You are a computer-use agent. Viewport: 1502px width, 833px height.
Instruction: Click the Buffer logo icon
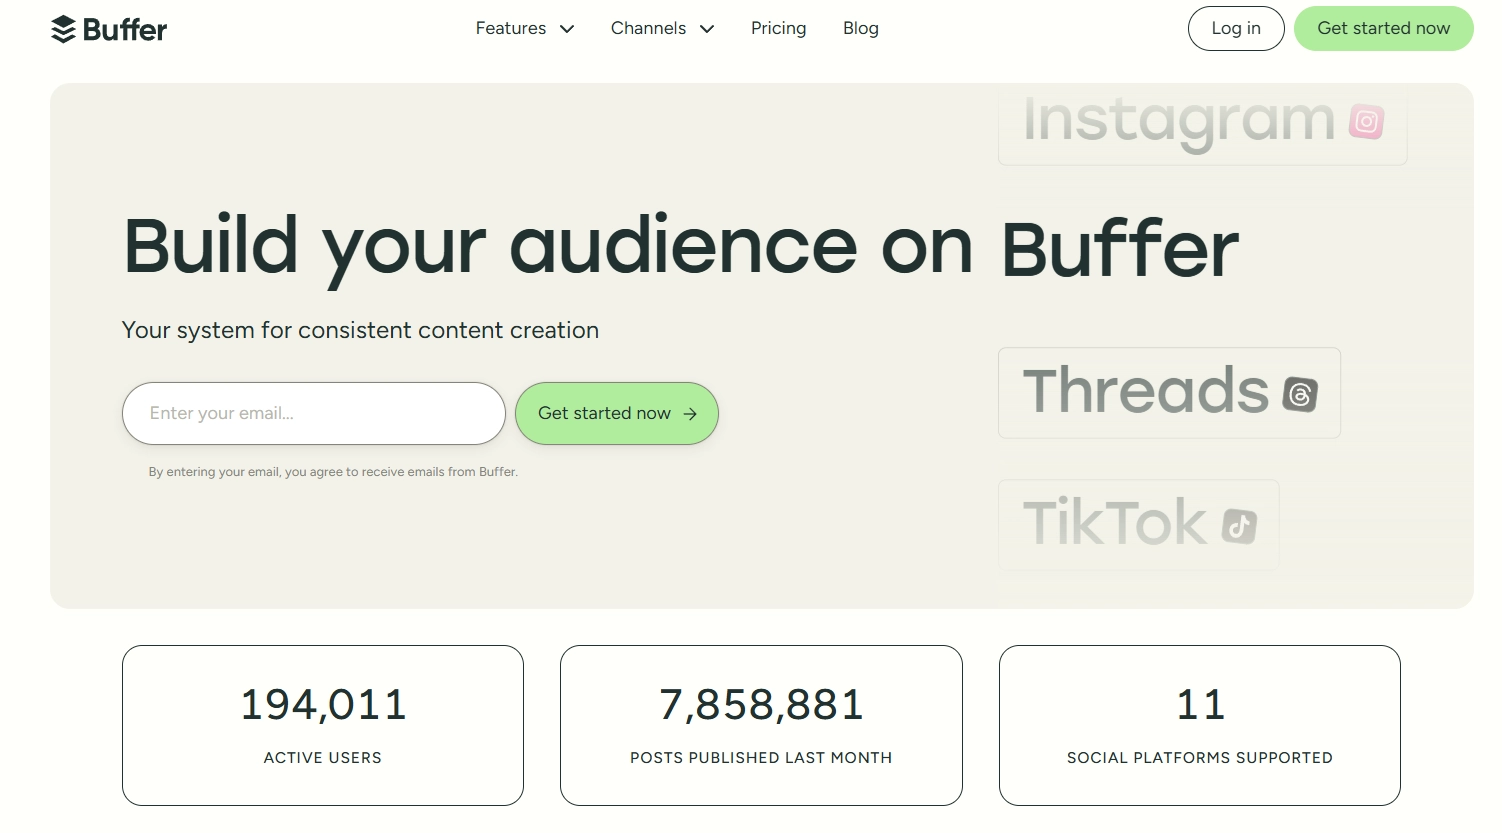coord(63,30)
